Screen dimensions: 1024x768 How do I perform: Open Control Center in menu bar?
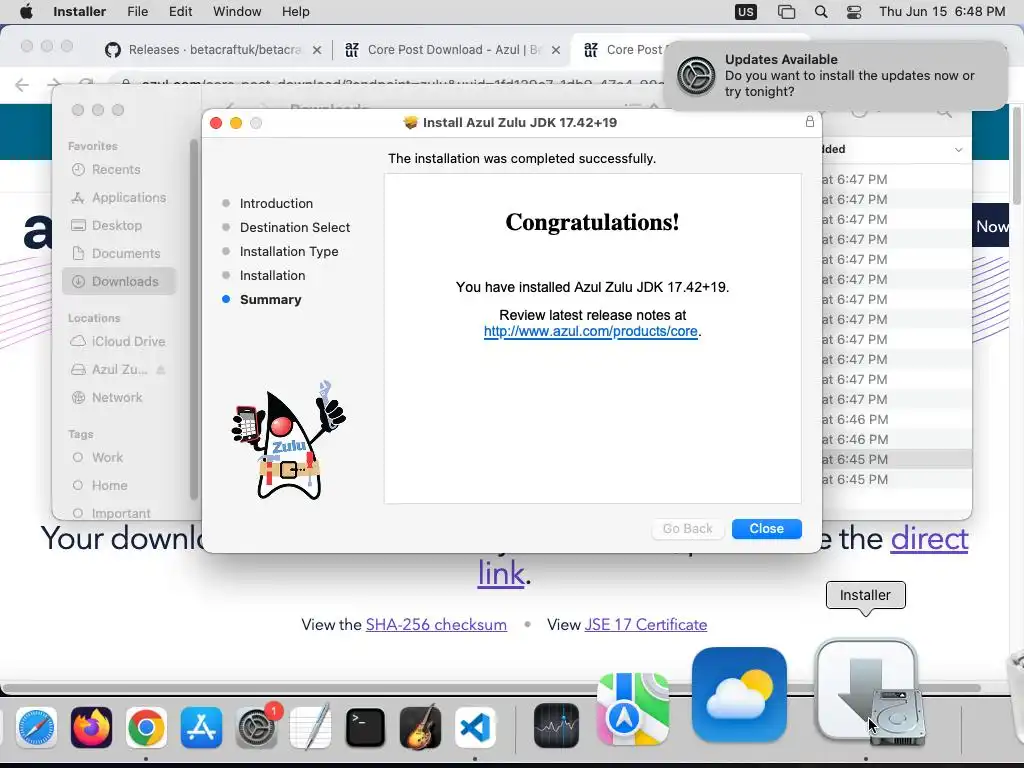[x=854, y=12]
